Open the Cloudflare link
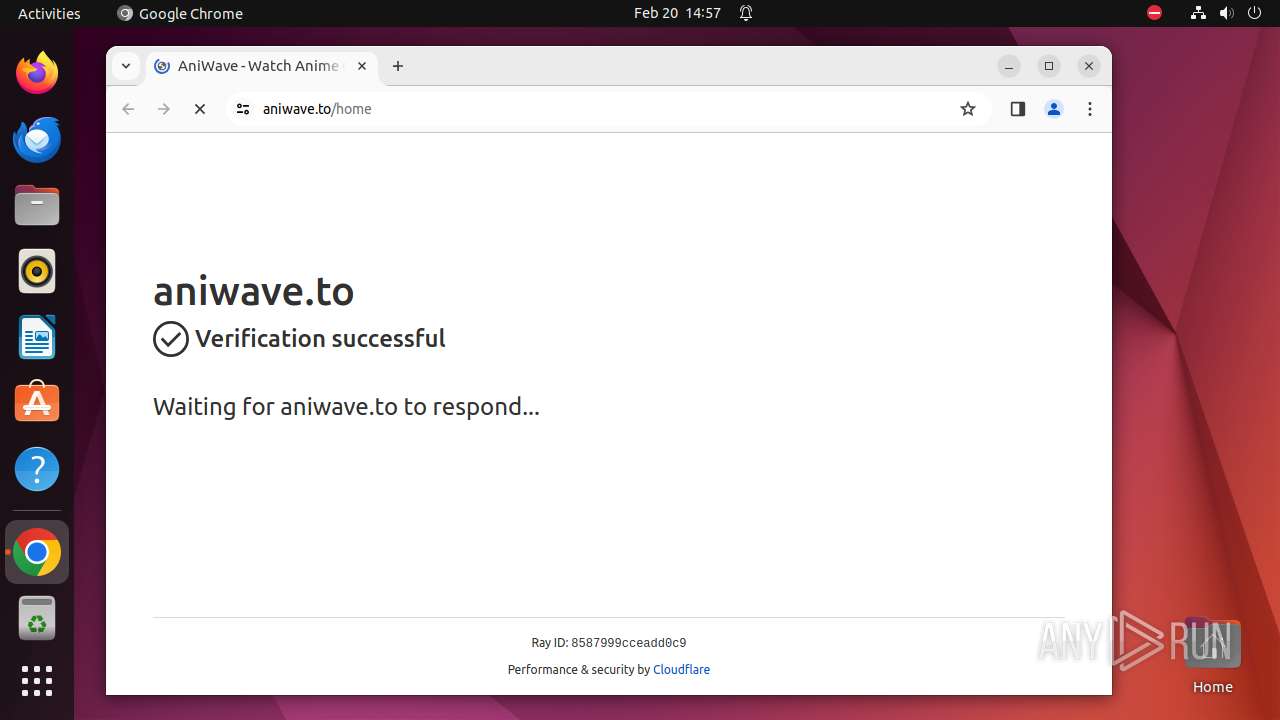Image resolution: width=1280 pixels, height=720 pixels. [681, 670]
